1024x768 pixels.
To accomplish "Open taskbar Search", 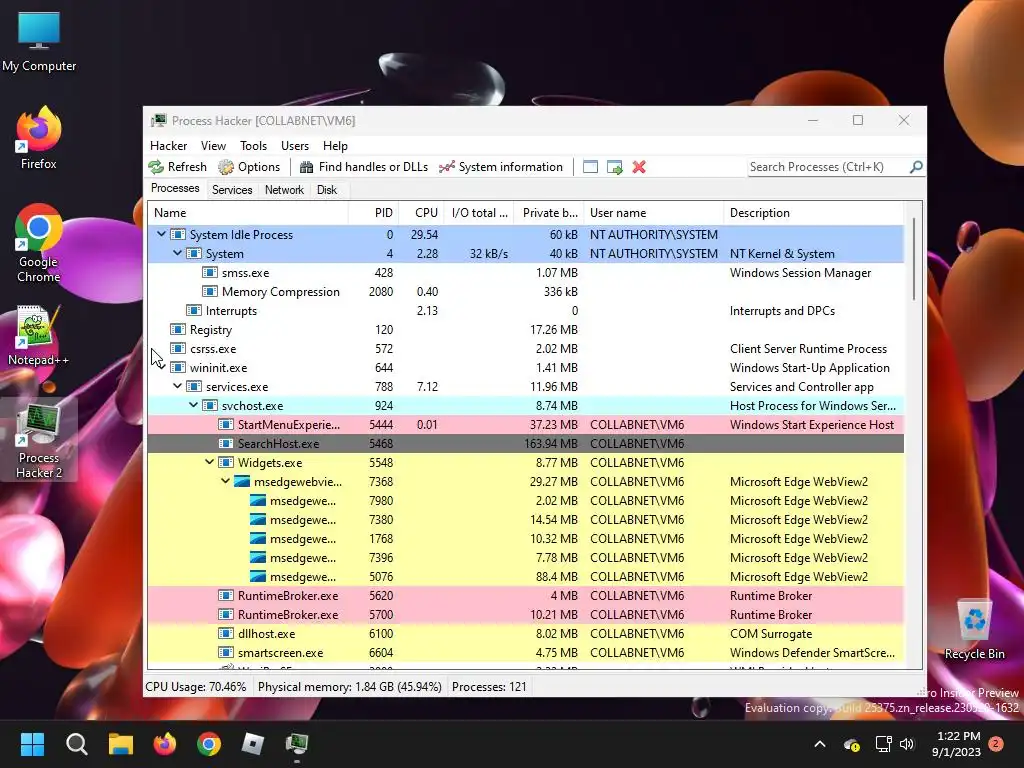I will click(x=76, y=744).
